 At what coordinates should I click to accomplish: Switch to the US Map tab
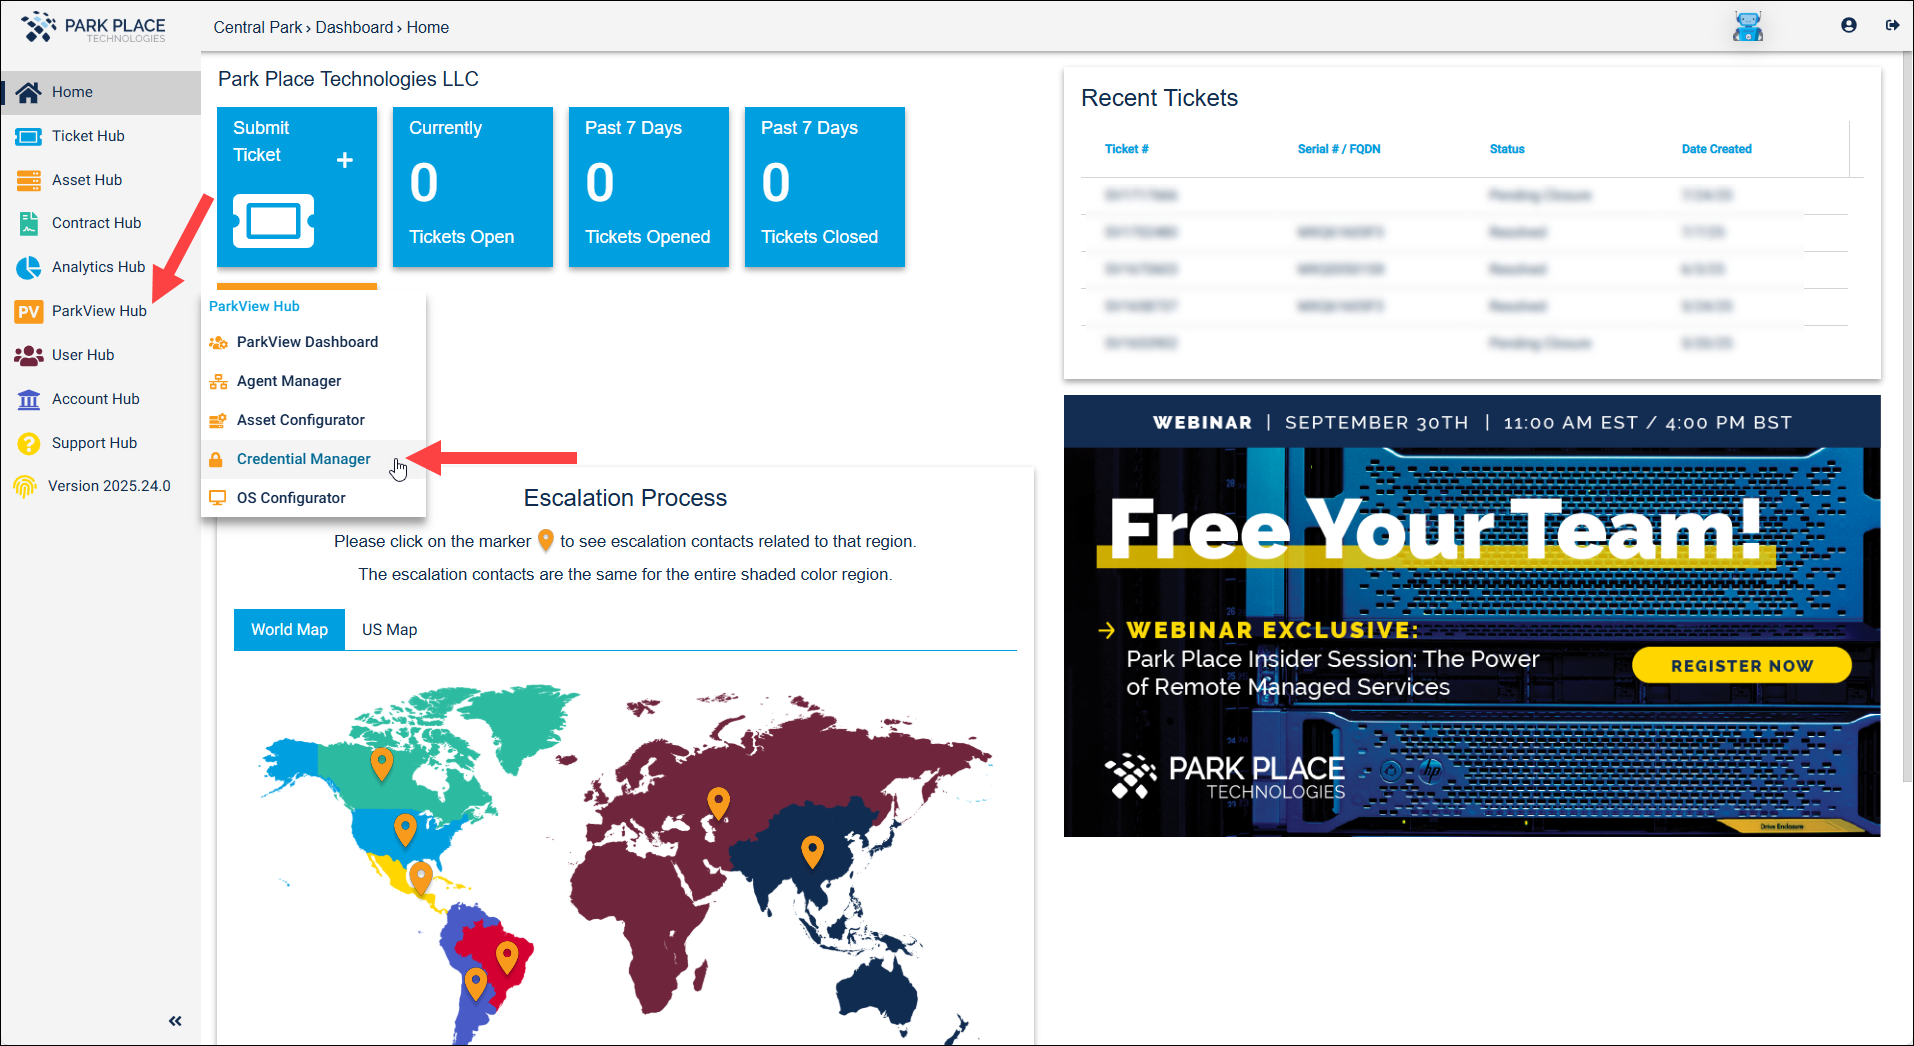click(390, 629)
